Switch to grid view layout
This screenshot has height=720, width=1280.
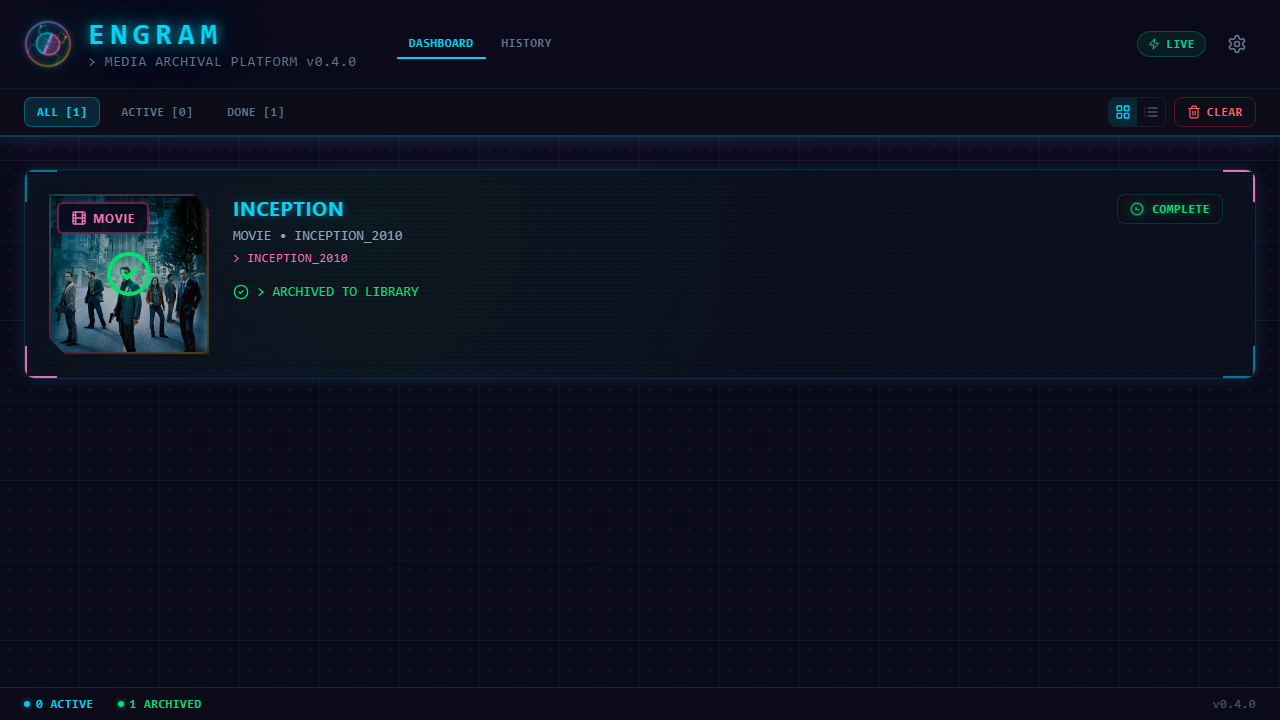pyautogui.click(x=1123, y=112)
